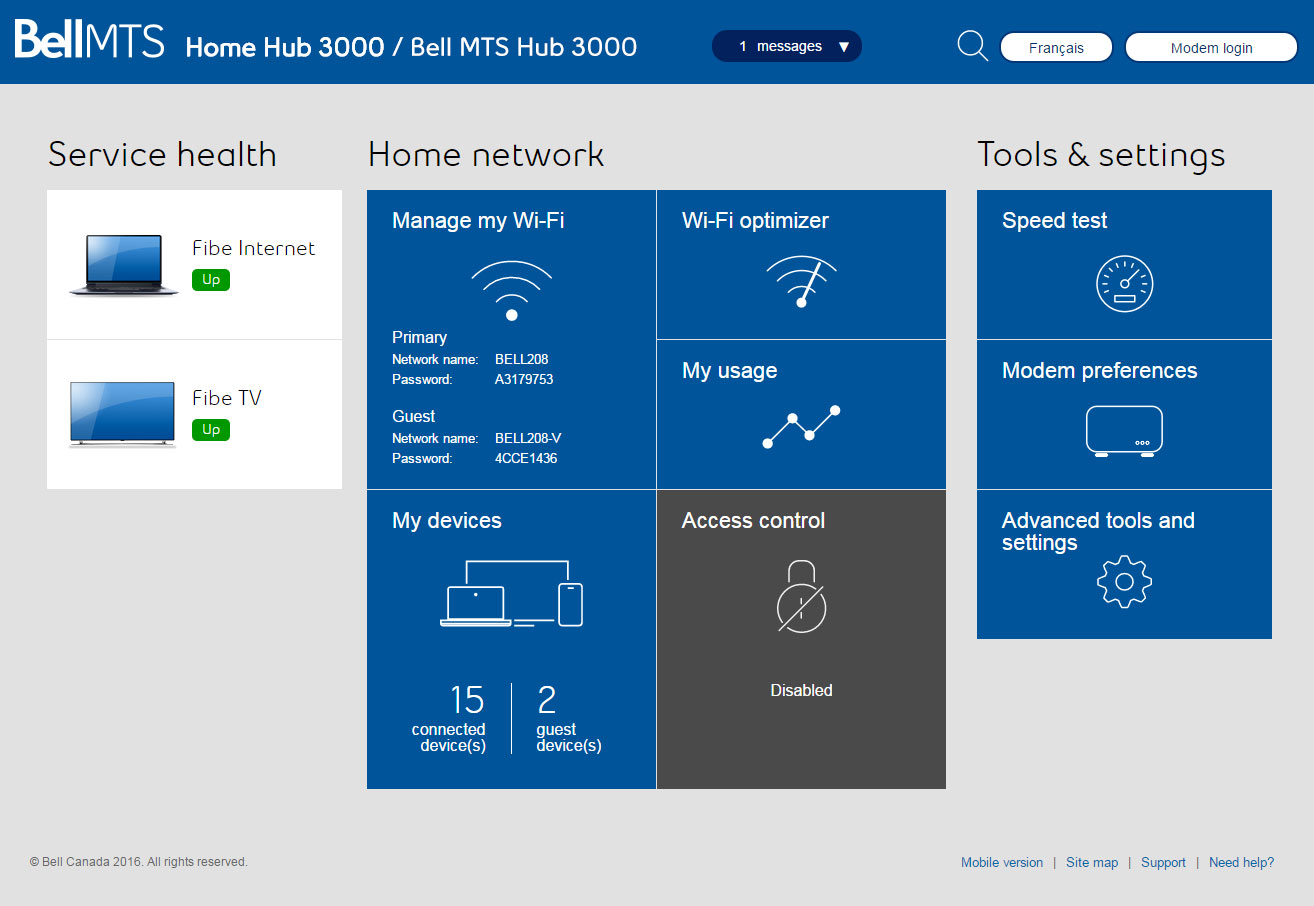The width and height of the screenshot is (1314, 906).
Task: Click the Fibe Internet label
Action: tap(253, 248)
